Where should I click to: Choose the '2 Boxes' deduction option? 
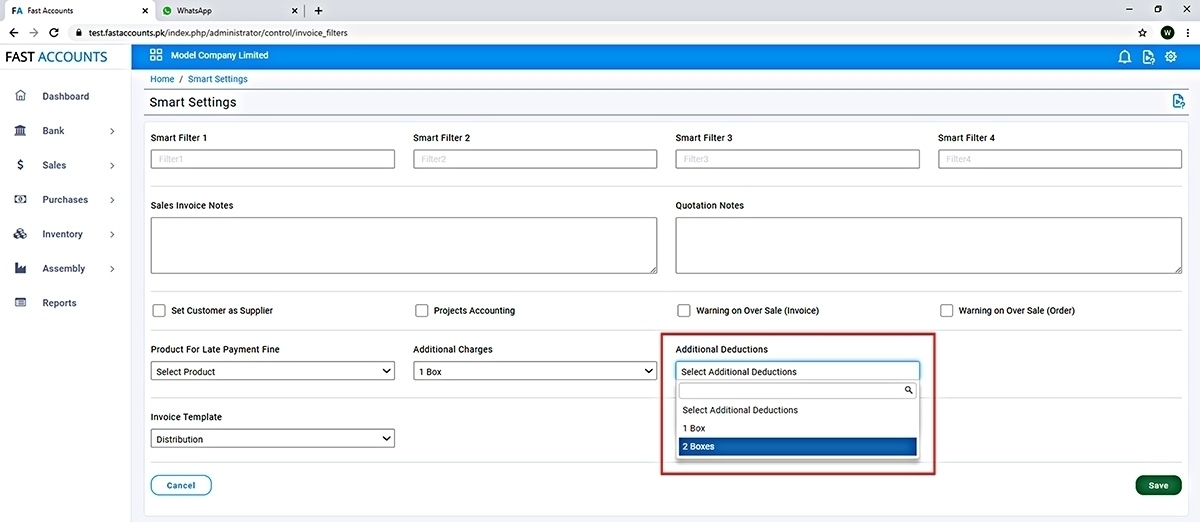(797, 446)
